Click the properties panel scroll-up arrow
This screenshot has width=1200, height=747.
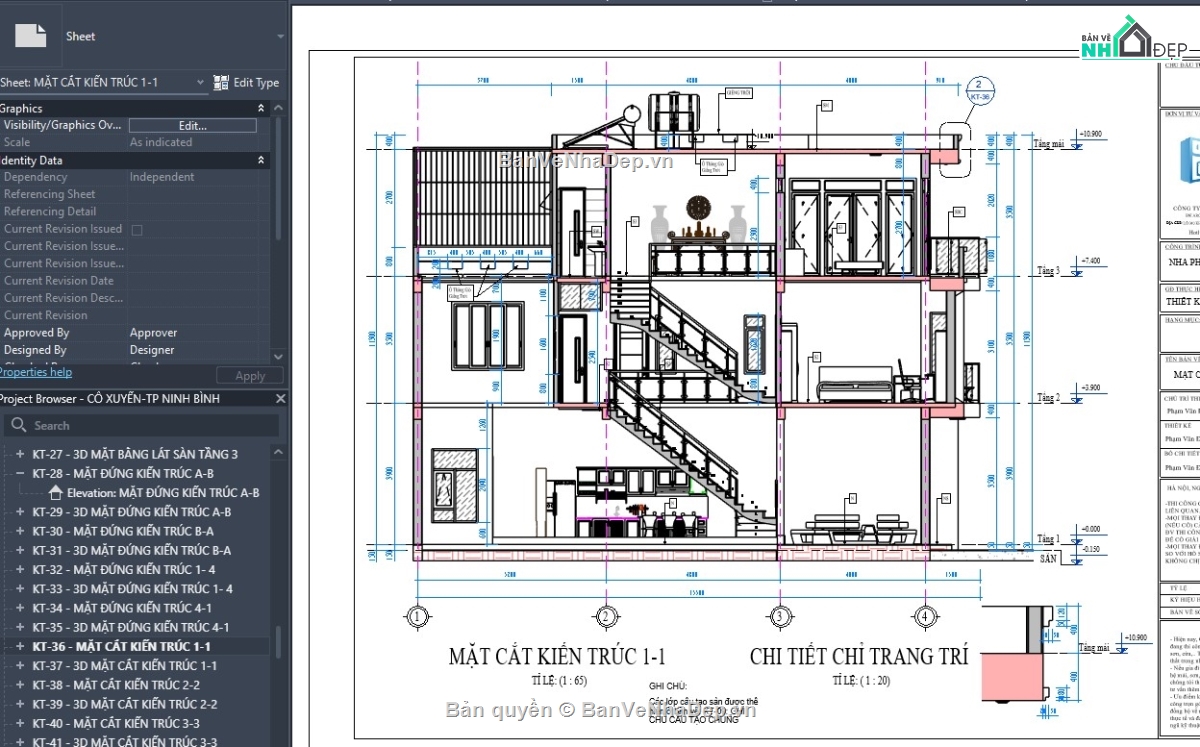click(280, 108)
